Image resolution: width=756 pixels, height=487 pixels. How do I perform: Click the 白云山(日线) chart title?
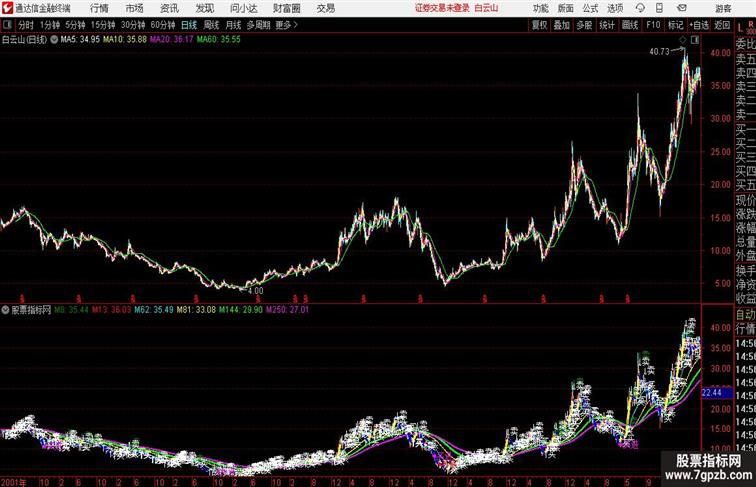pyautogui.click(x=24, y=40)
